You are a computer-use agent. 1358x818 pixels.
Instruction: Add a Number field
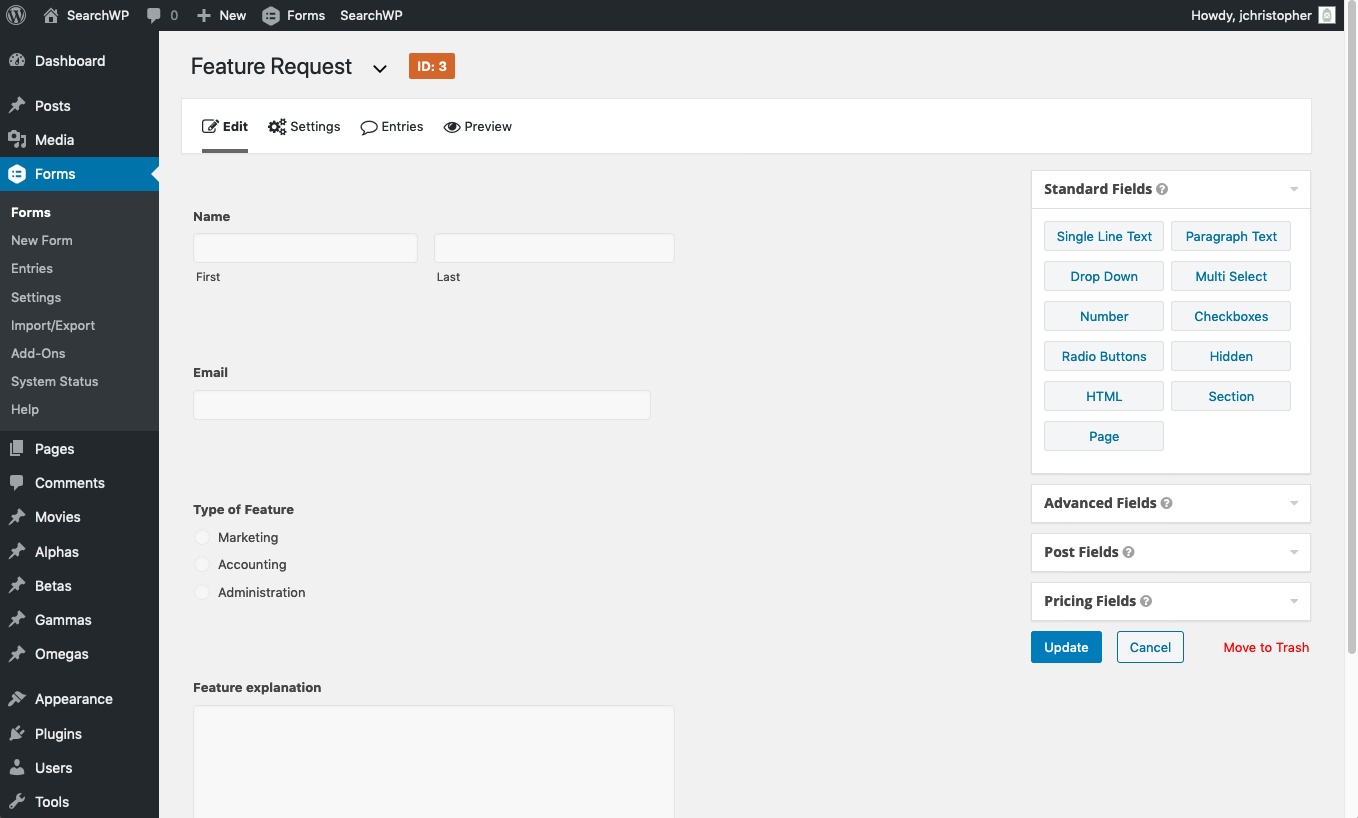click(x=1104, y=316)
